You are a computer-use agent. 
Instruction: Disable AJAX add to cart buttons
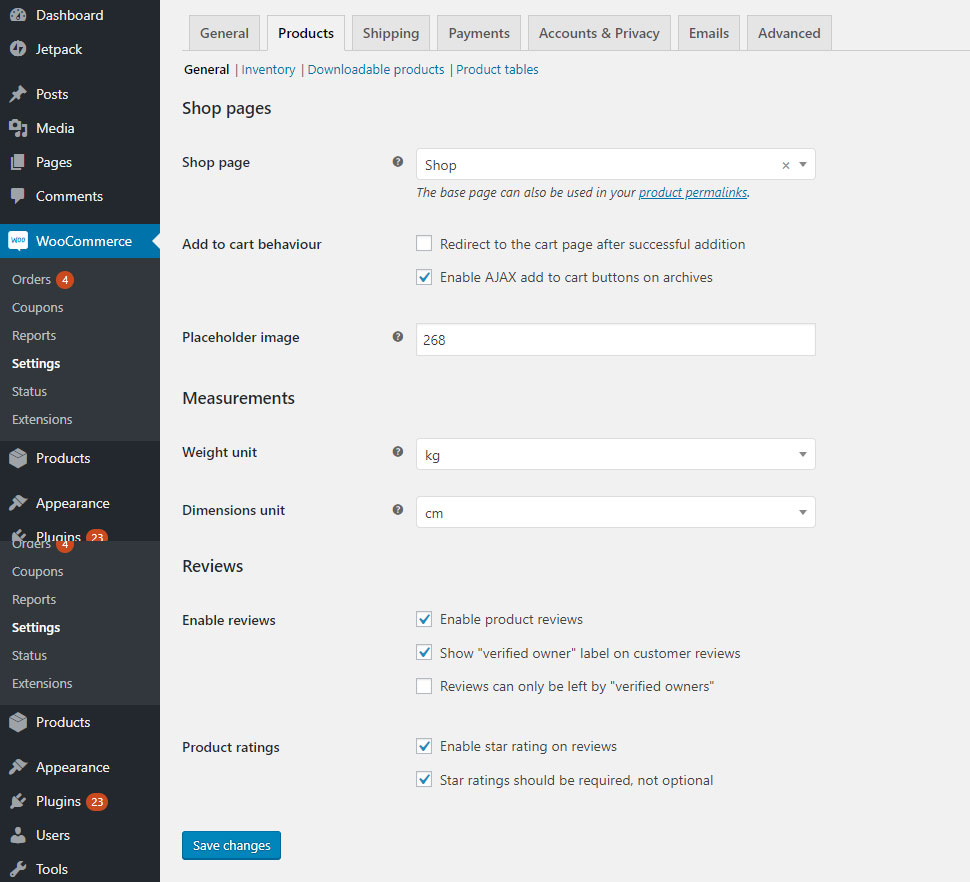pos(424,276)
